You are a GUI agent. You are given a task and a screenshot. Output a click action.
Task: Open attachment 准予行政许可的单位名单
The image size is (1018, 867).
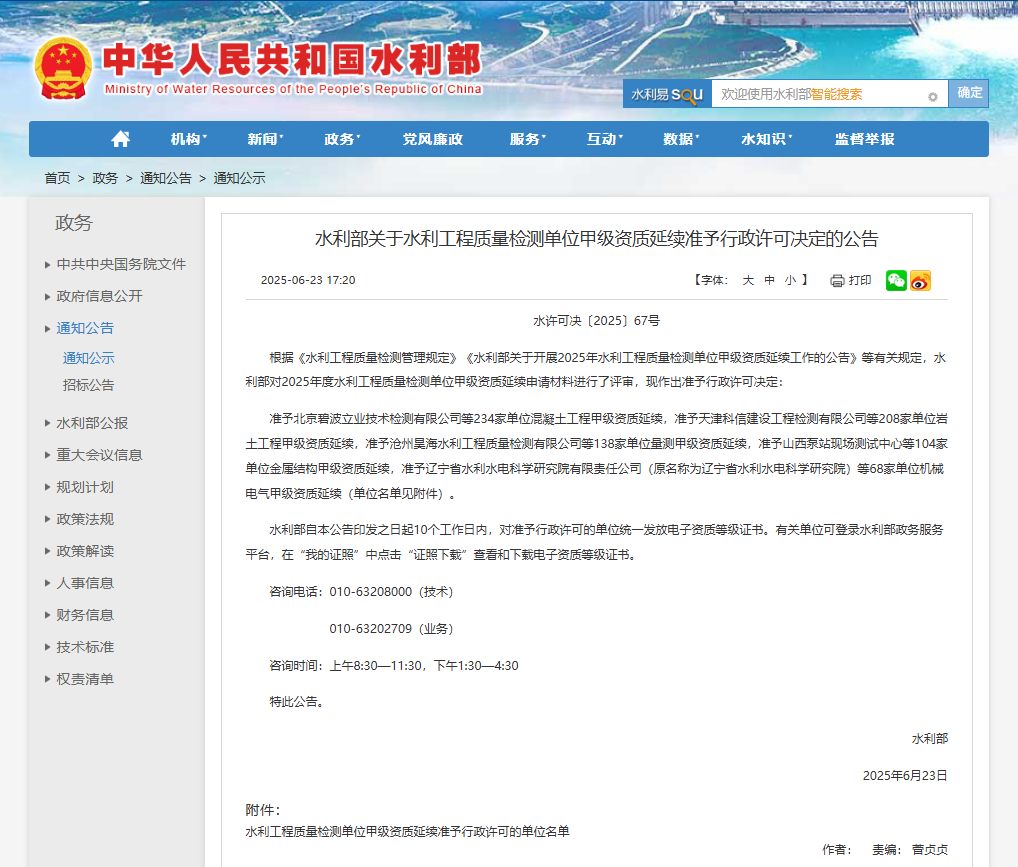click(x=407, y=831)
